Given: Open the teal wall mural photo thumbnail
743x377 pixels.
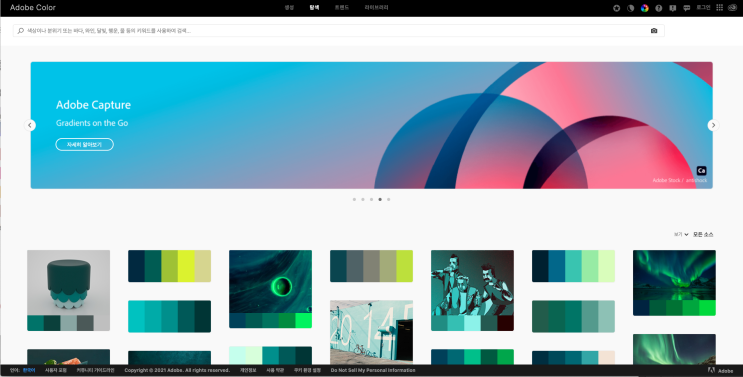Looking at the screenshot, I should coord(372,332).
